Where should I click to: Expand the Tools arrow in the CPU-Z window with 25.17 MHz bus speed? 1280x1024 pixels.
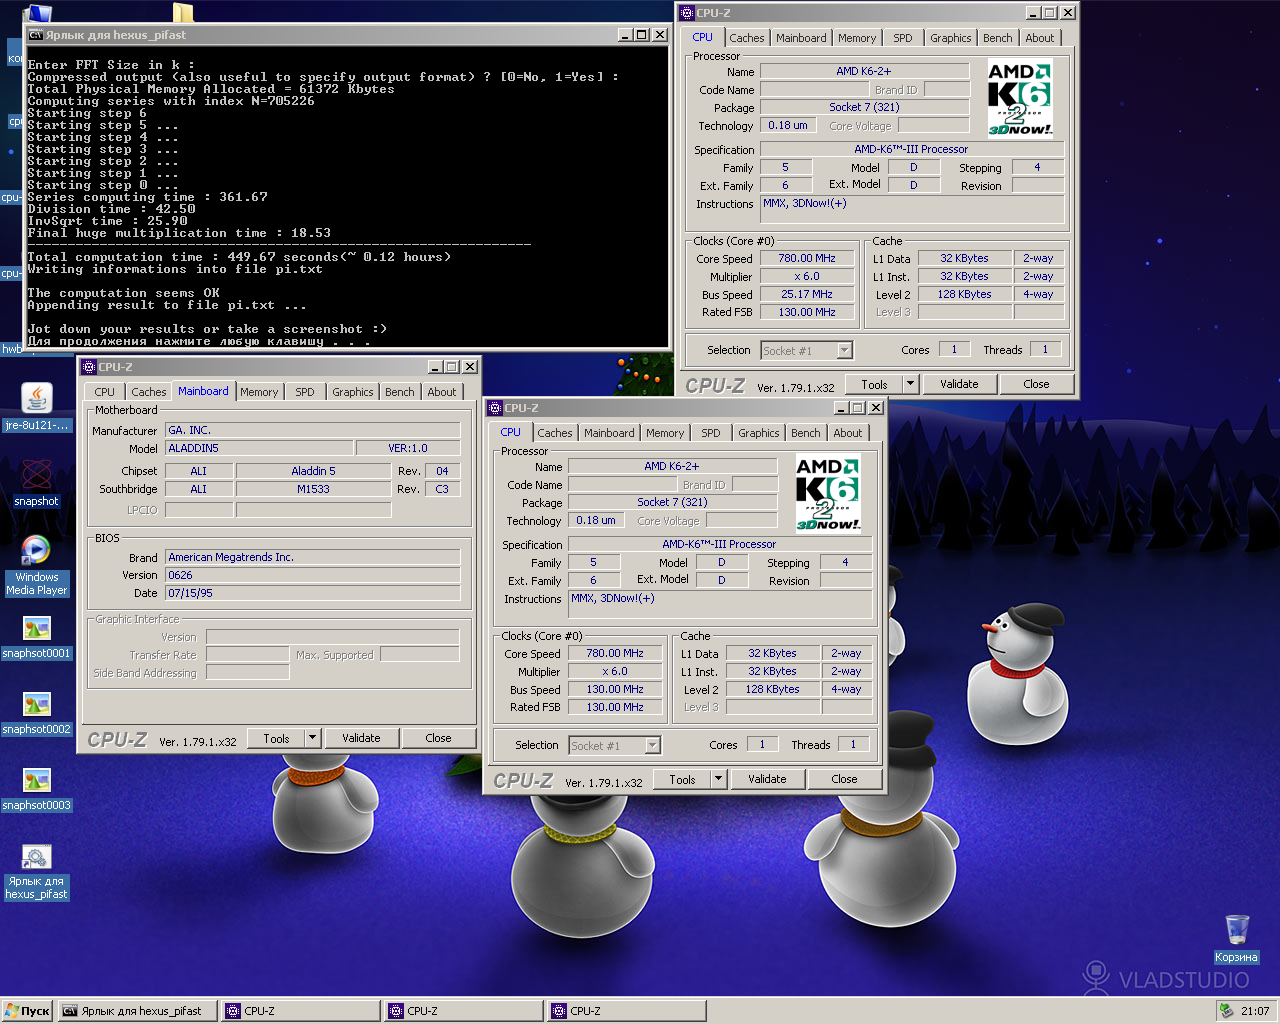point(910,384)
